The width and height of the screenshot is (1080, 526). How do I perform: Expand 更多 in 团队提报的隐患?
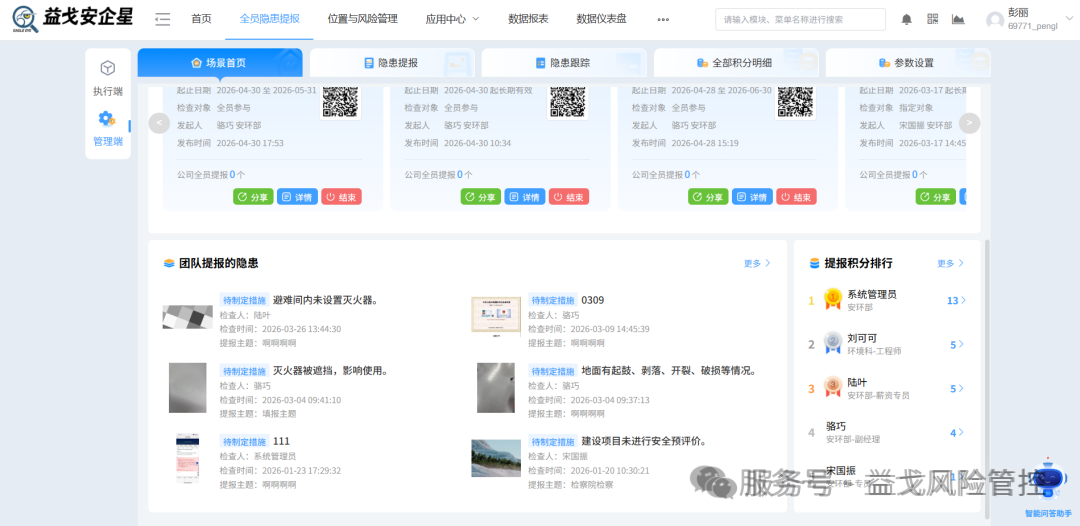tap(757, 264)
